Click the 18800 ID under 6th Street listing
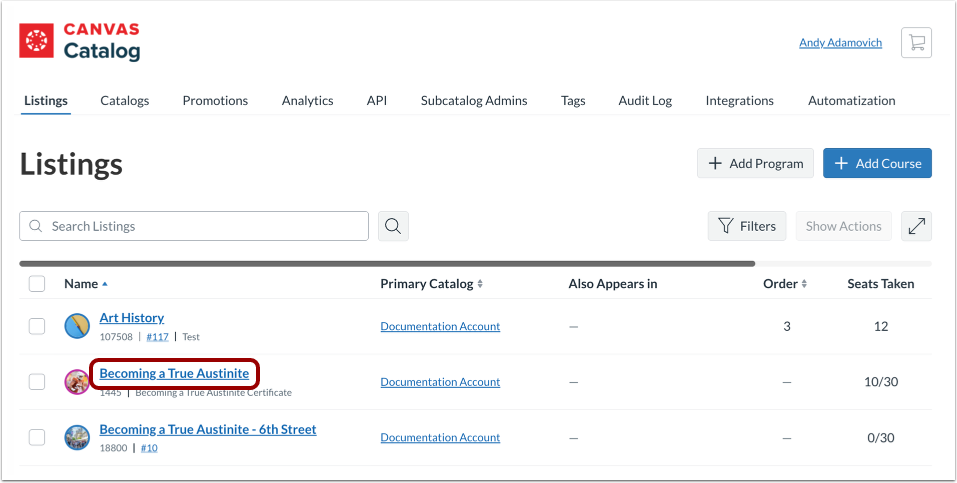Image resolution: width=957 pixels, height=483 pixels. (x=114, y=448)
